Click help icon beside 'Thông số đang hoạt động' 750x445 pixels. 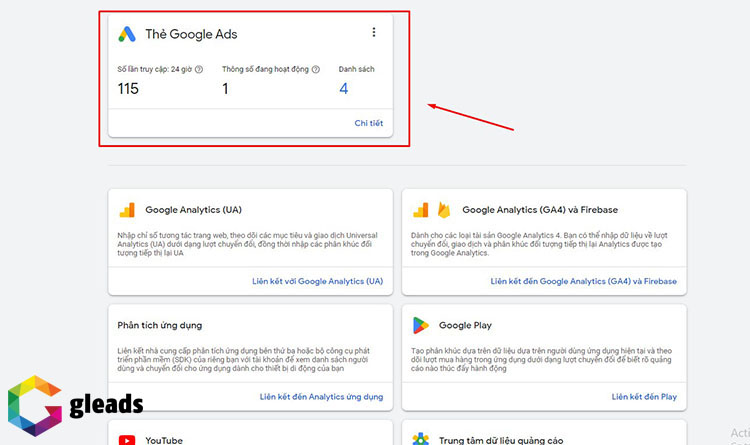click(316, 69)
